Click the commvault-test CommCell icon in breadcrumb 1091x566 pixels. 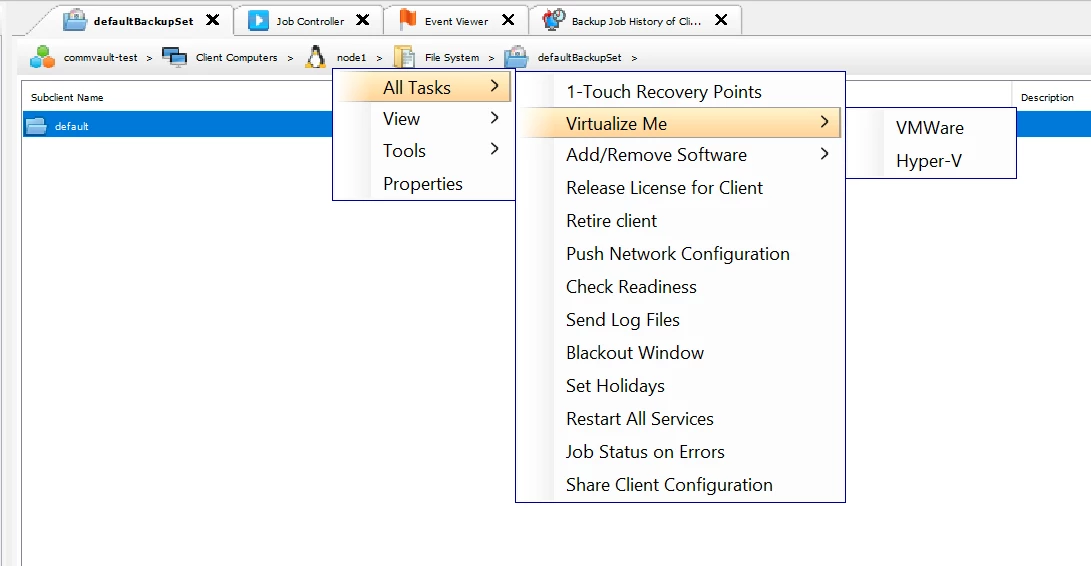pyautogui.click(x=42, y=57)
